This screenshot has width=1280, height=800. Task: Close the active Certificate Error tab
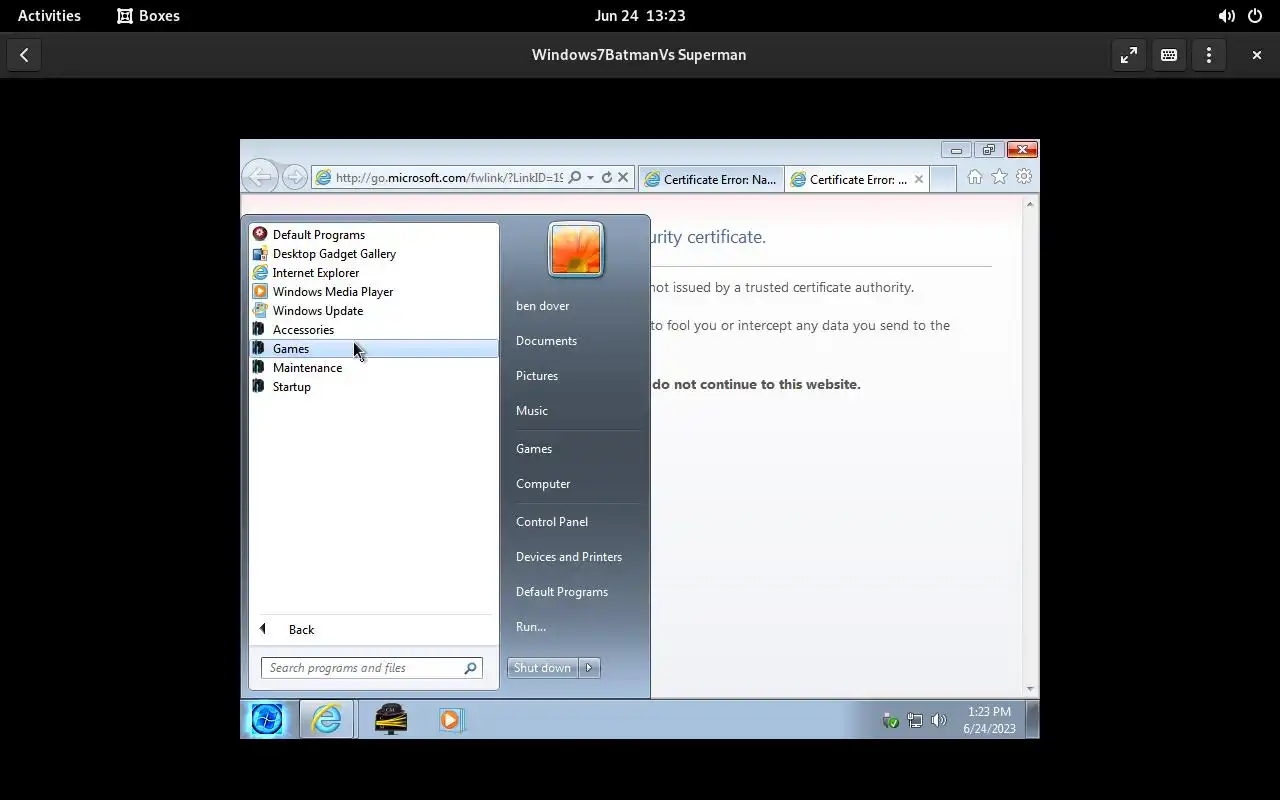[x=919, y=180]
